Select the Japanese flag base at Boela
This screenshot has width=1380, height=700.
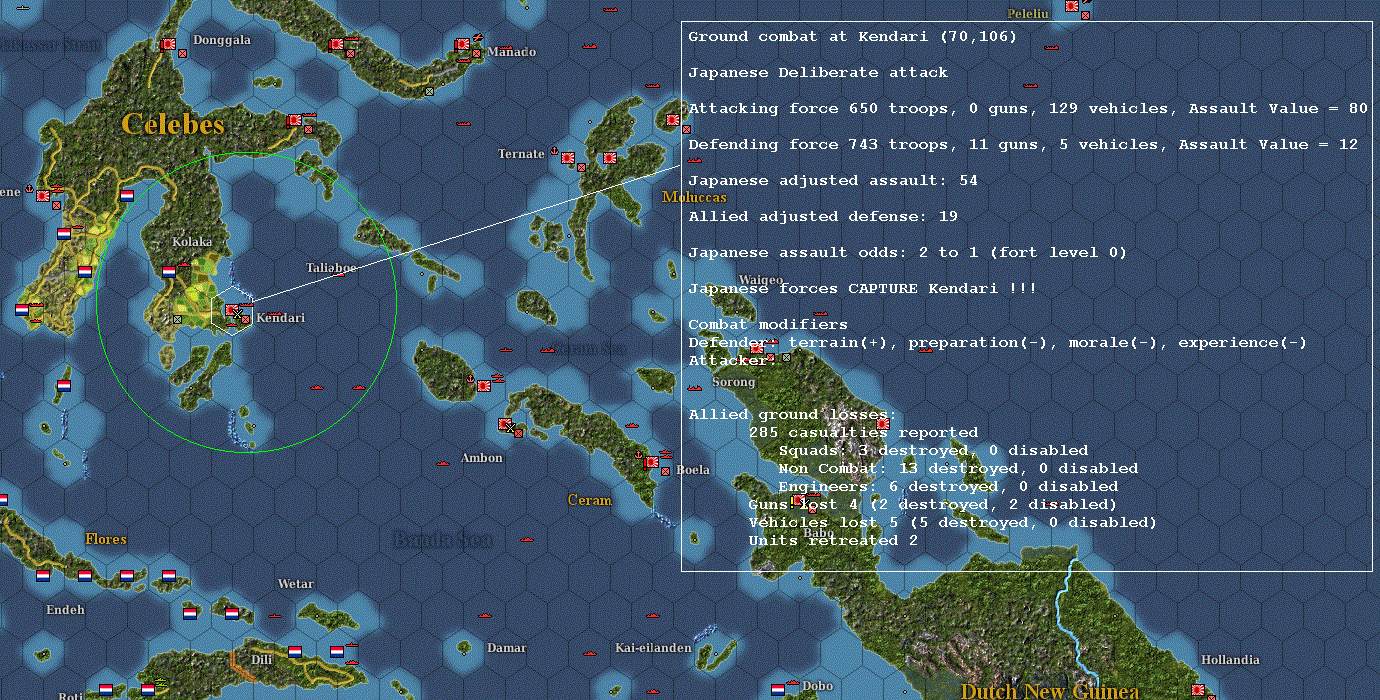point(652,463)
